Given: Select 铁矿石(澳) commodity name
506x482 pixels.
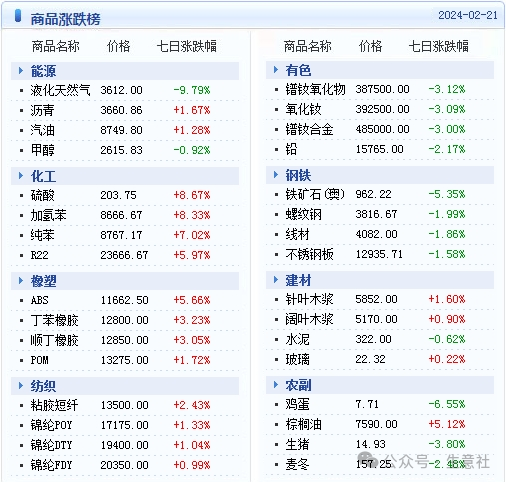Looking at the screenshot, I should click(x=315, y=194).
